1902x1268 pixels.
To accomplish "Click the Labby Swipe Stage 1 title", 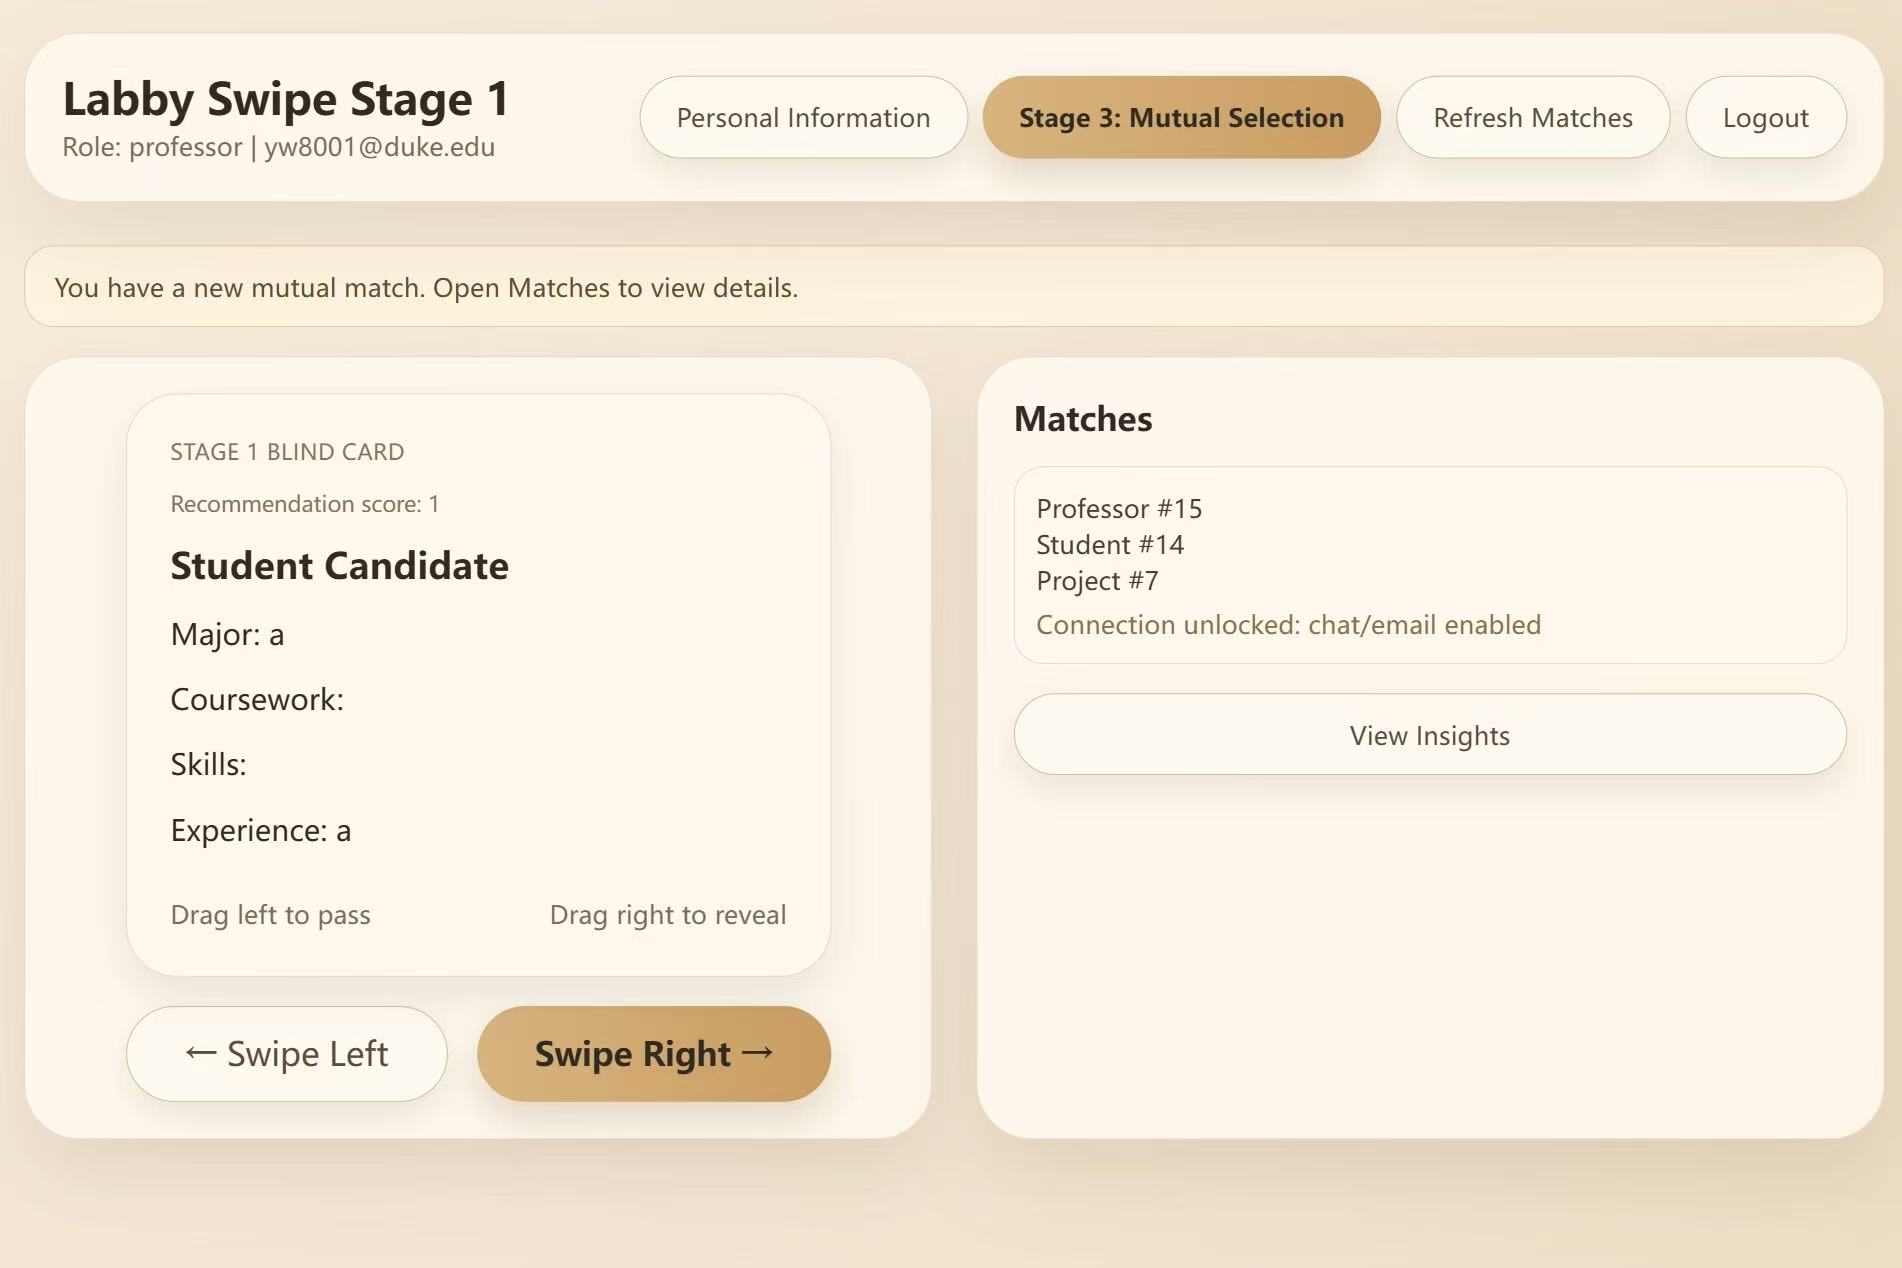I will pyautogui.click(x=286, y=98).
